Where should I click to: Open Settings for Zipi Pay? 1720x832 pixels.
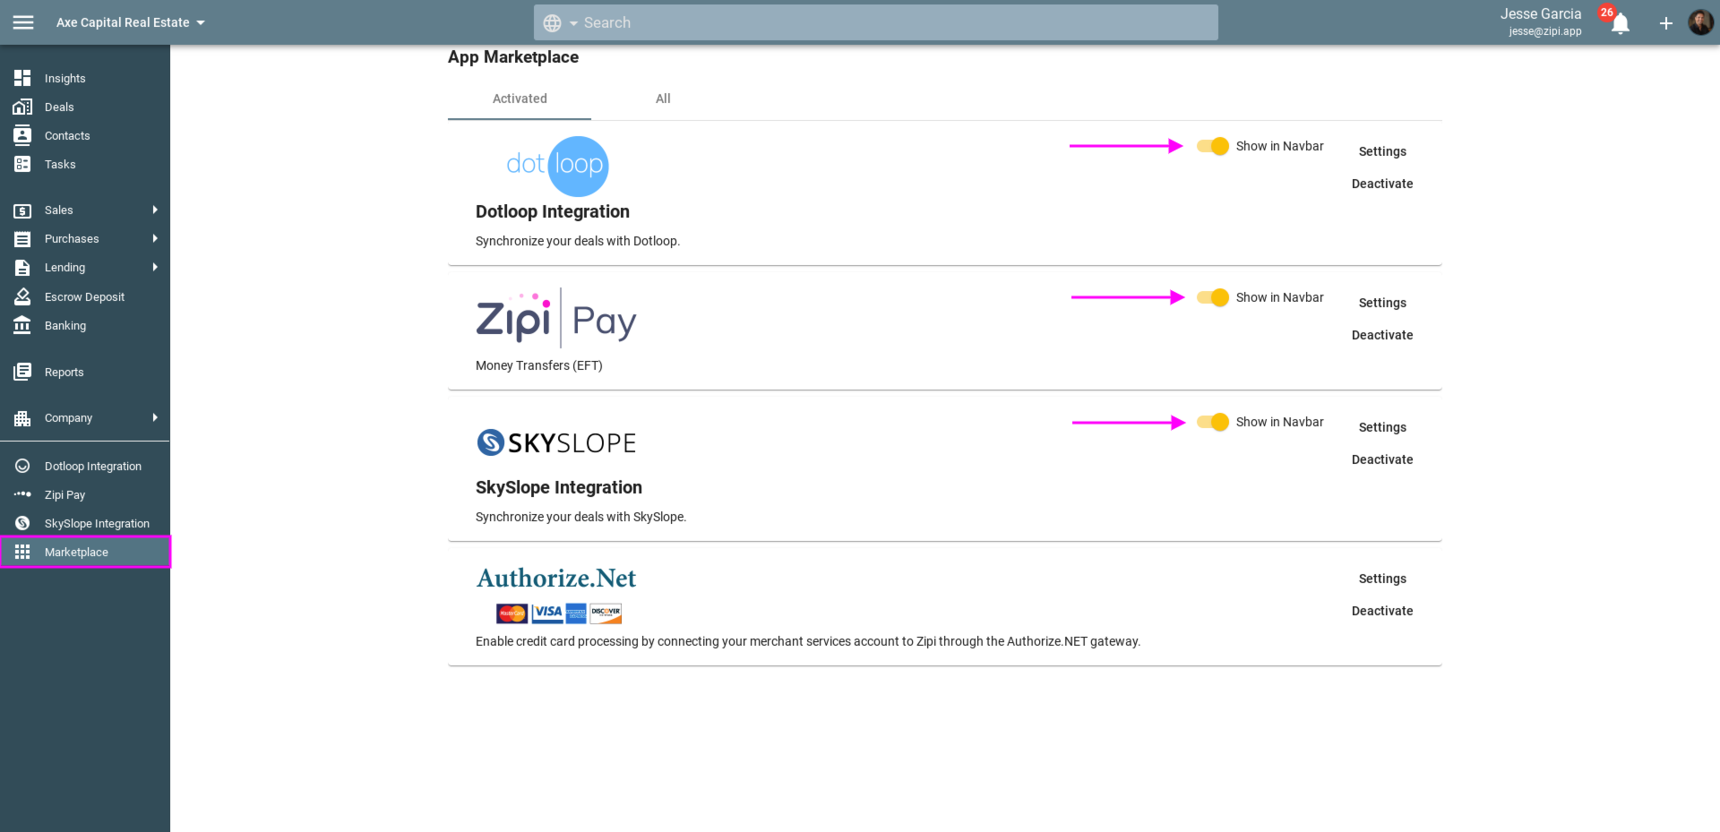coord(1382,303)
